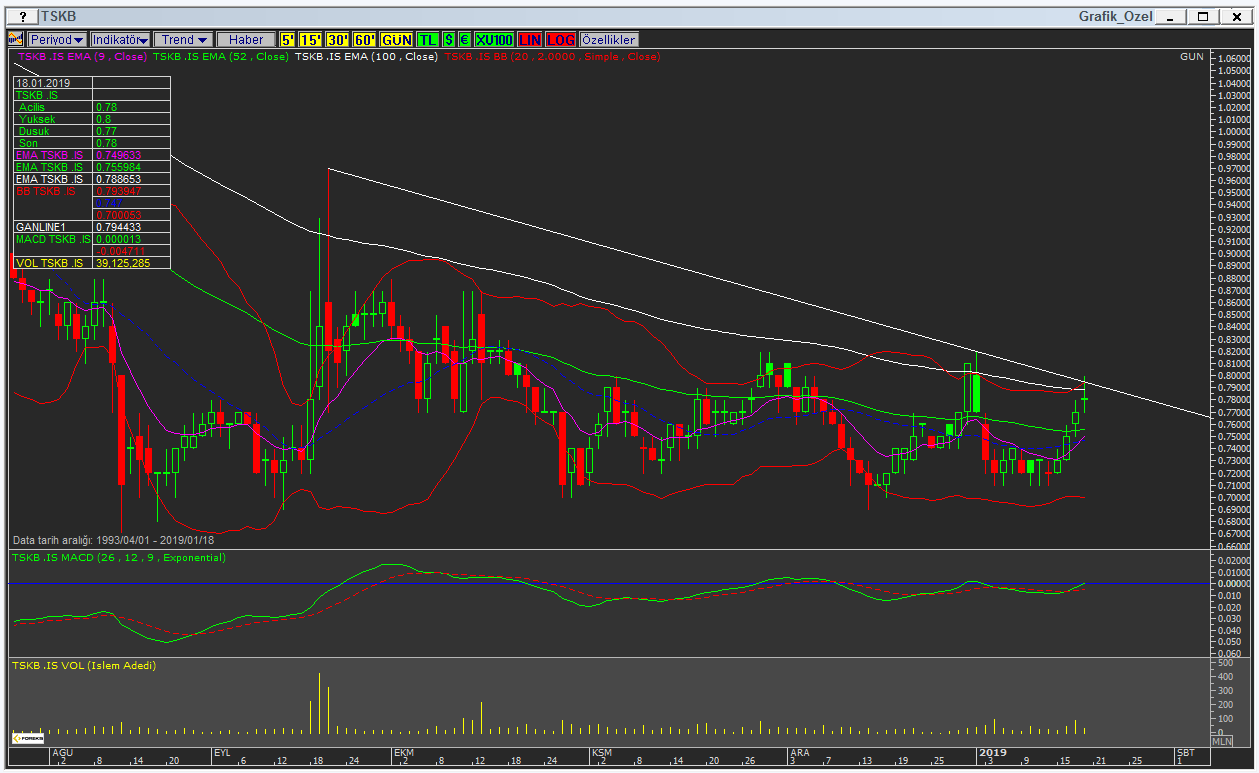Maximize the Grafik_Ozel chart window
Image resolution: width=1259 pixels, height=773 pixels.
pyautogui.click(x=1203, y=17)
